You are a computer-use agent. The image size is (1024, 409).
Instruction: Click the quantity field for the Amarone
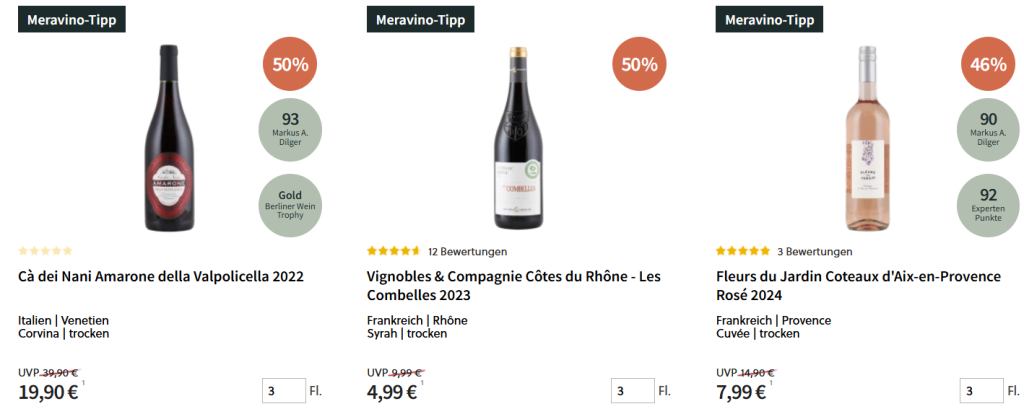[283, 391]
